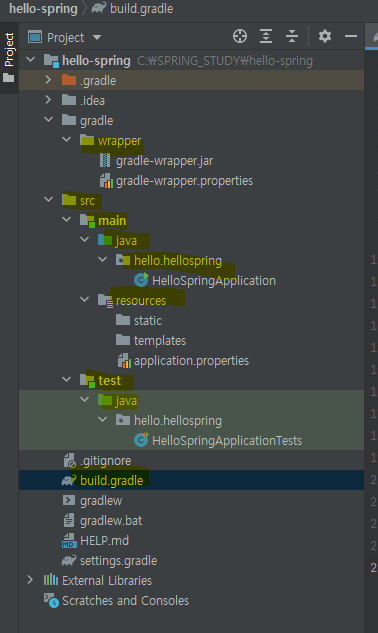Select the wrapper folder label

pyautogui.click(x=120, y=141)
